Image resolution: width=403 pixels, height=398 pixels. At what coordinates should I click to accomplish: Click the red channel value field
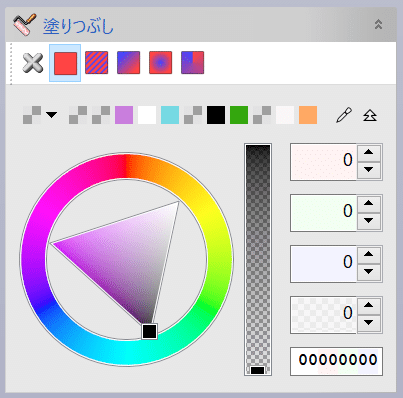(x=323, y=162)
